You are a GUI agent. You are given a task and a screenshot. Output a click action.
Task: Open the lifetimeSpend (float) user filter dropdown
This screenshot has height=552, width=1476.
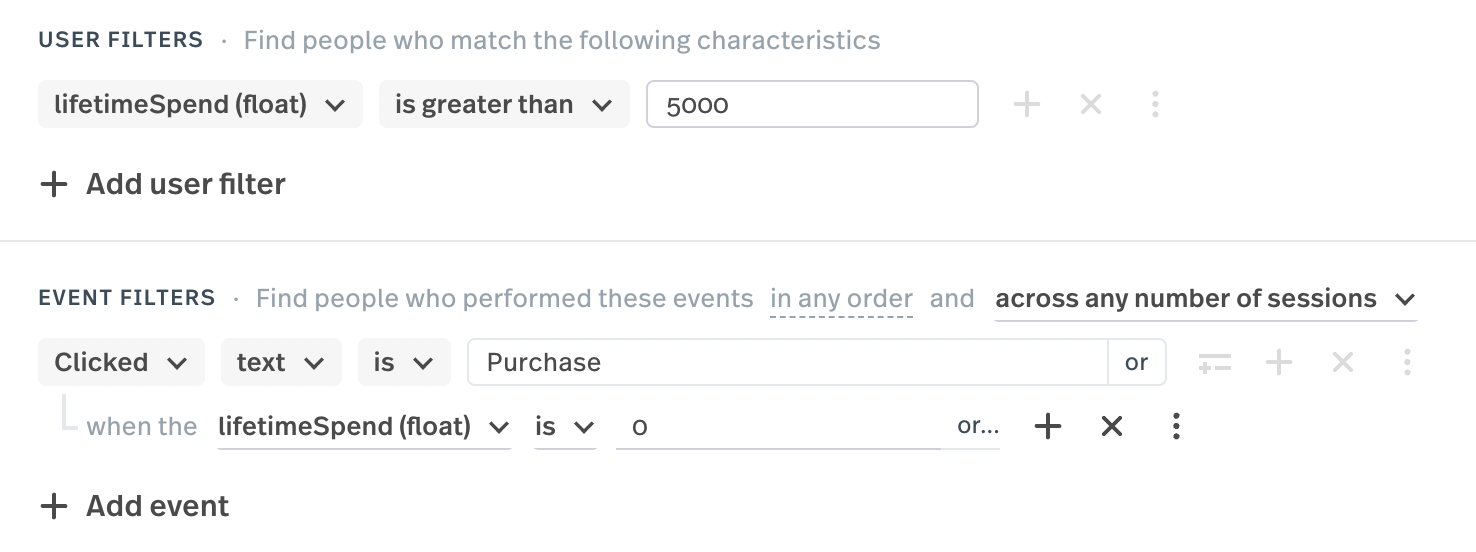[200, 104]
